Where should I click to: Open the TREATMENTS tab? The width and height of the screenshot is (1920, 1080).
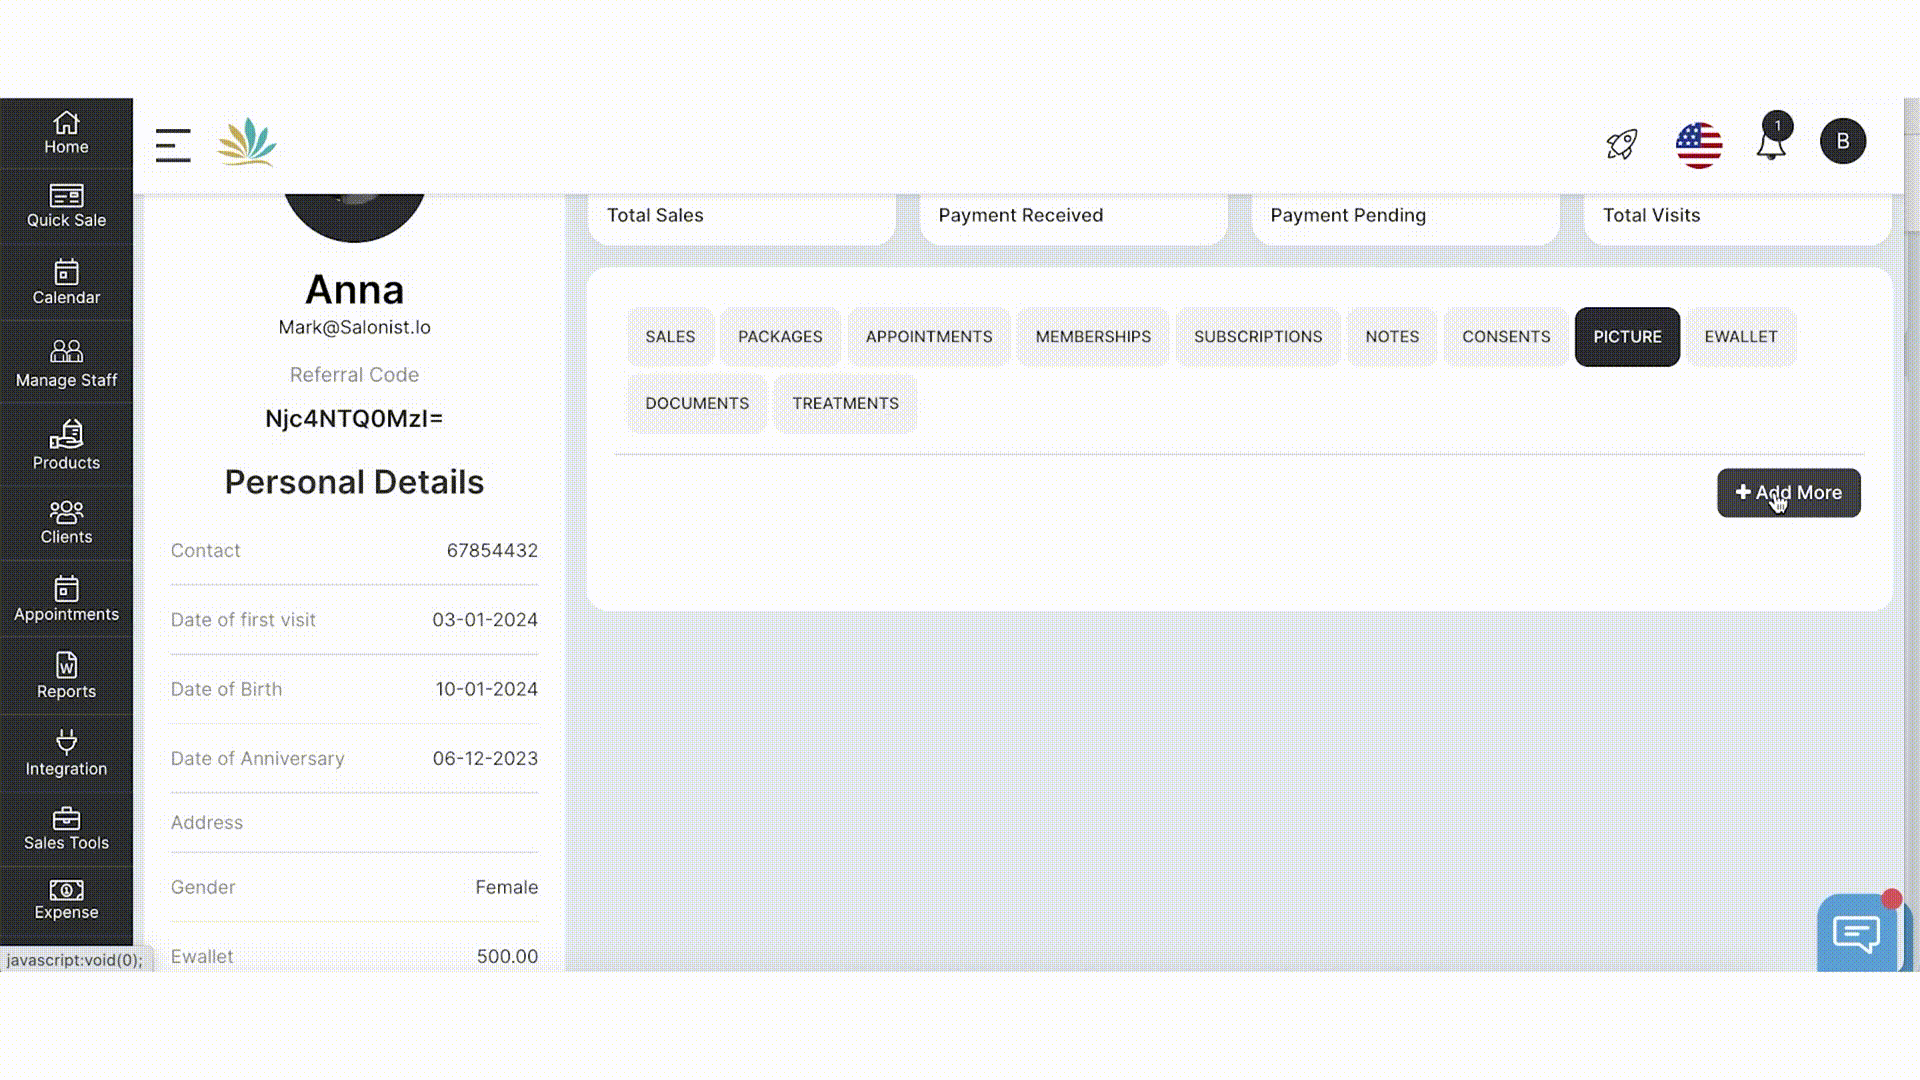pos(845,403)
